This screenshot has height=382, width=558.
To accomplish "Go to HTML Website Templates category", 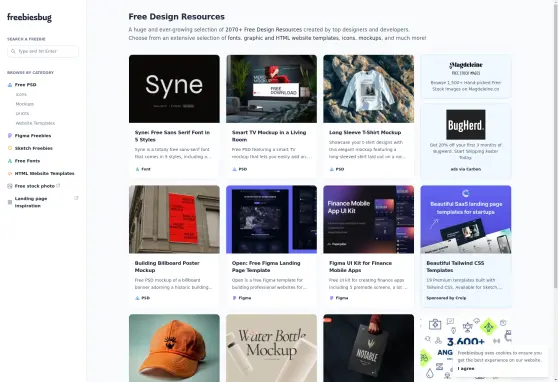I will pyautogui.click(x=44, y=174).
